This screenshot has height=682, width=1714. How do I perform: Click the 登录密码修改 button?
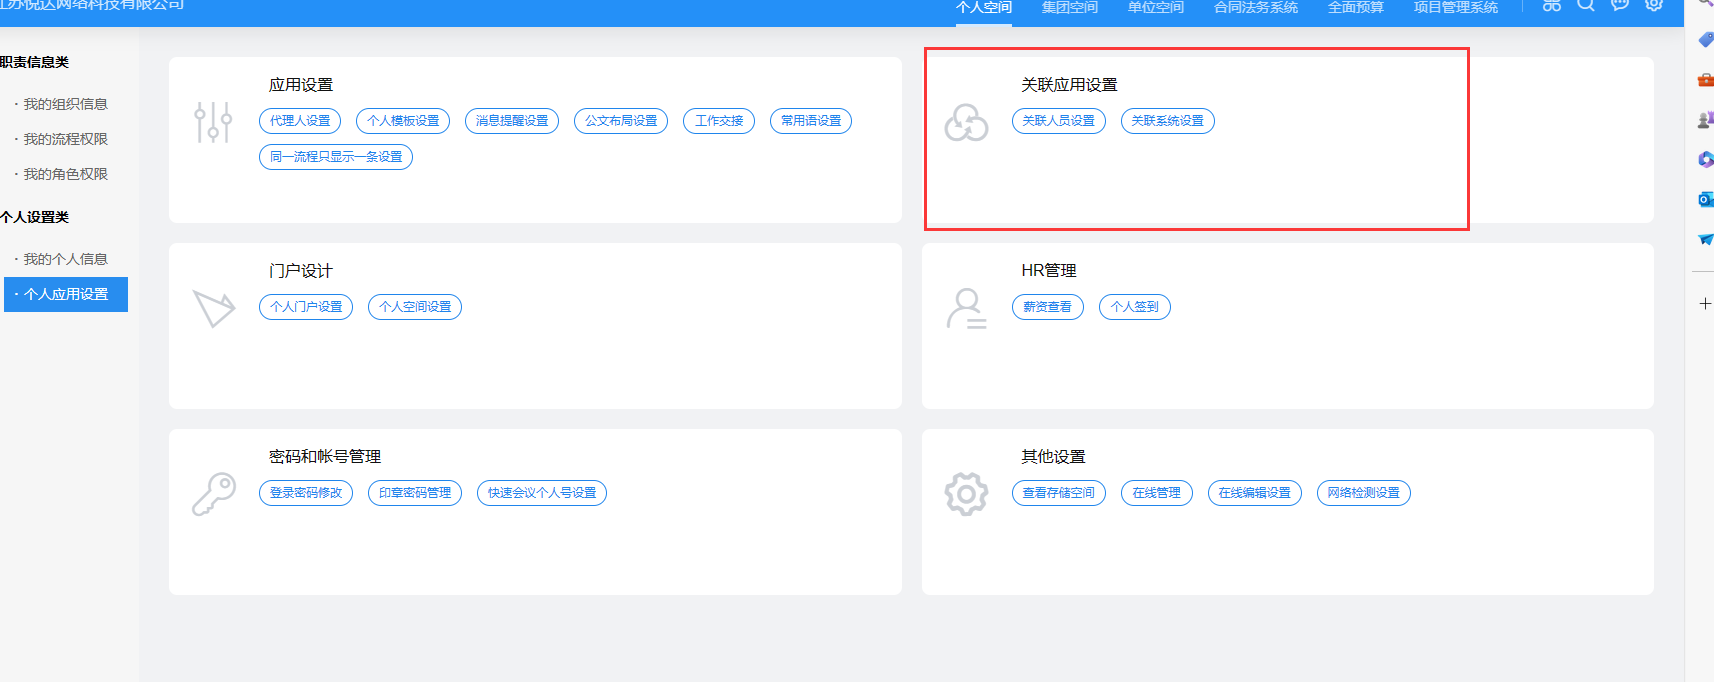[306, 493]
